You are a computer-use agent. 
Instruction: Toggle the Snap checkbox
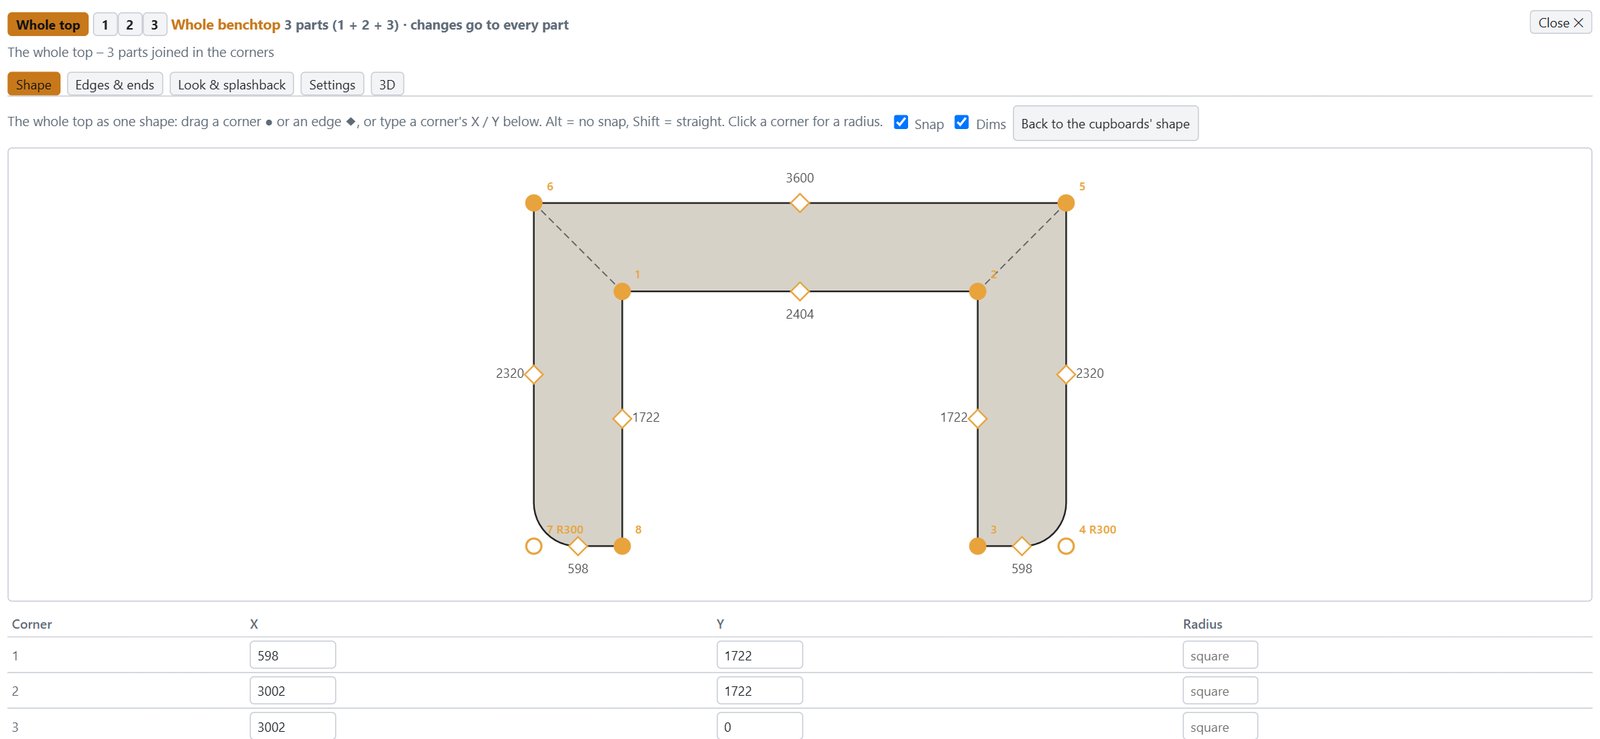901,122
